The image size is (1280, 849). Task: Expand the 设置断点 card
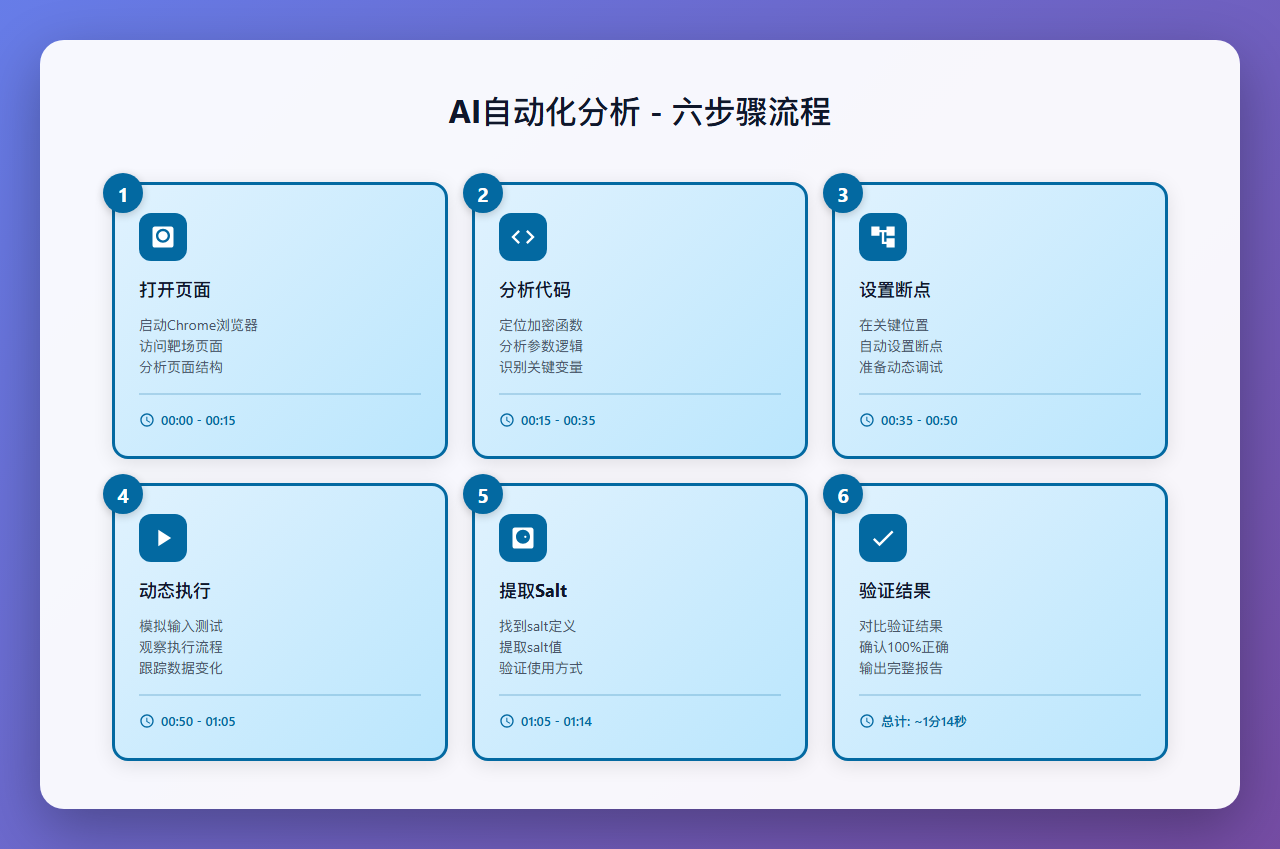pyautogui.click(x=999, y=320)
